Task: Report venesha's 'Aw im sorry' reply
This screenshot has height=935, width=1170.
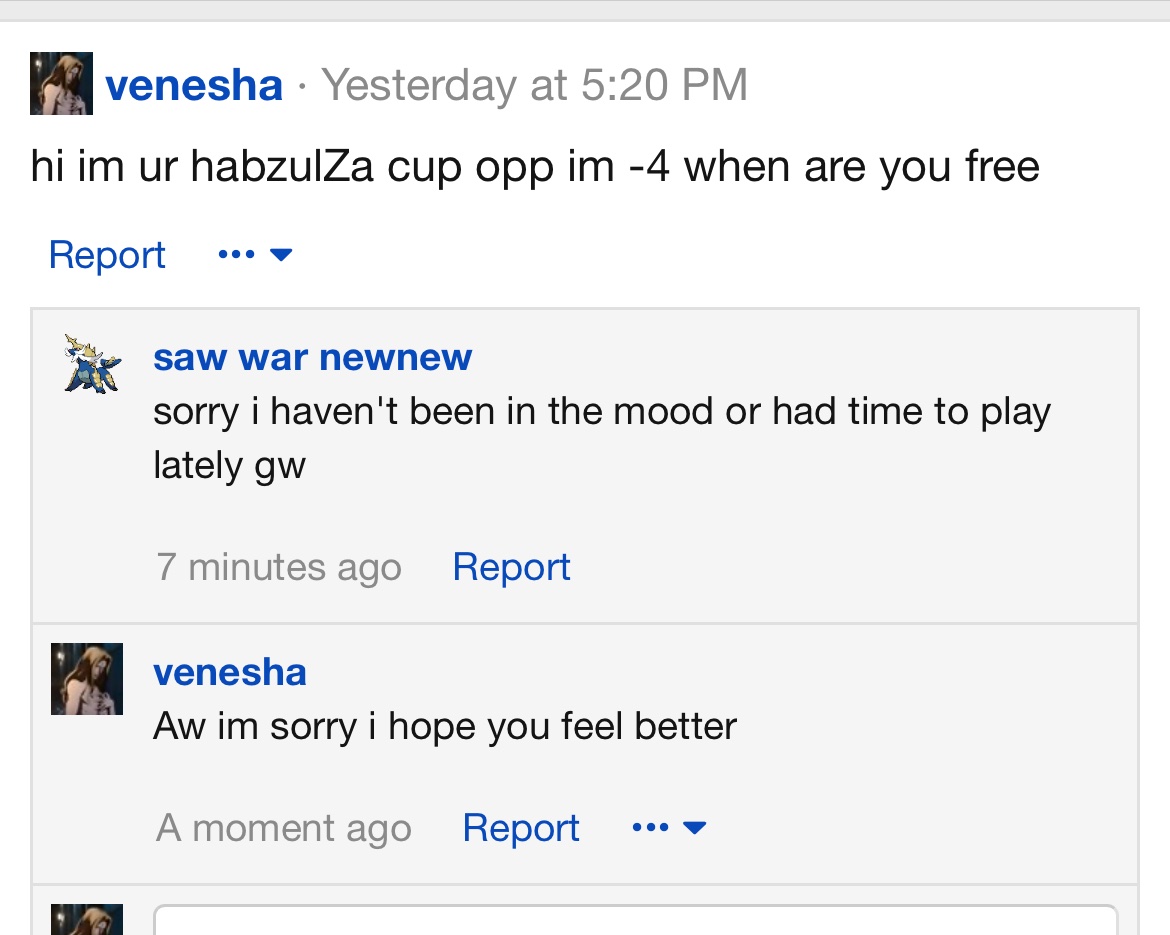Action: point(521,828)
